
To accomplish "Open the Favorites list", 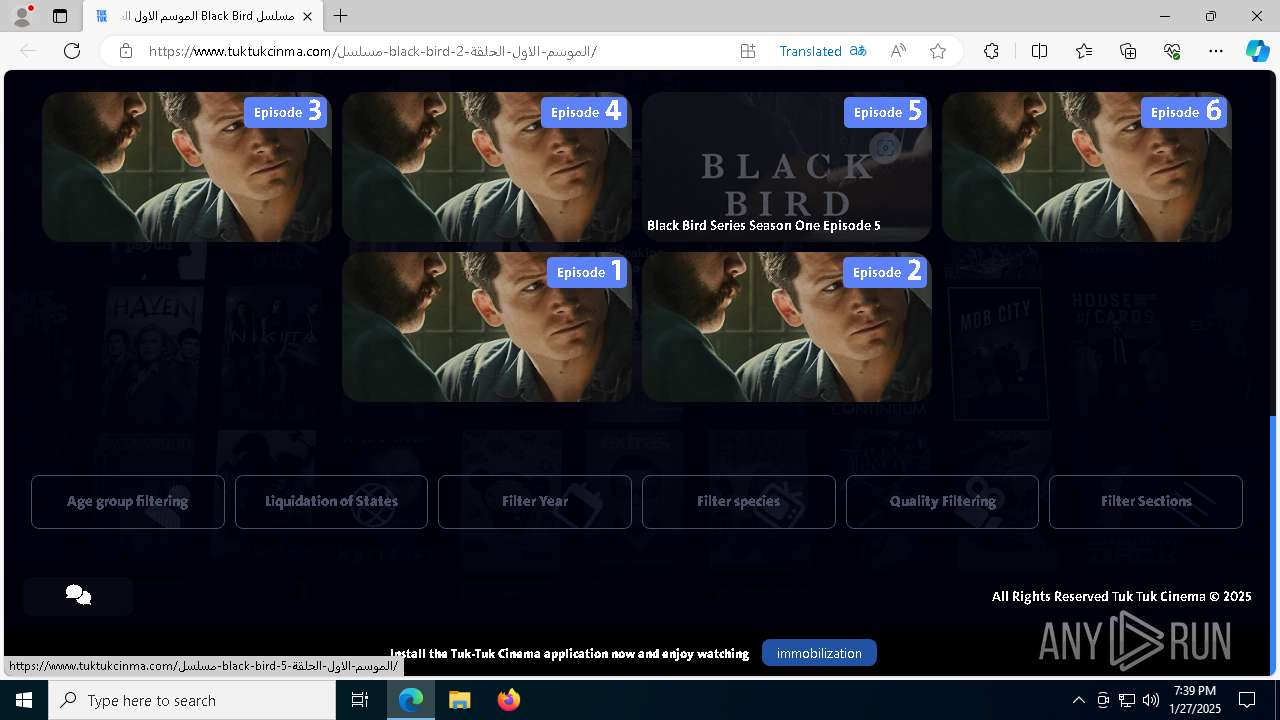I will (1084, 51).
